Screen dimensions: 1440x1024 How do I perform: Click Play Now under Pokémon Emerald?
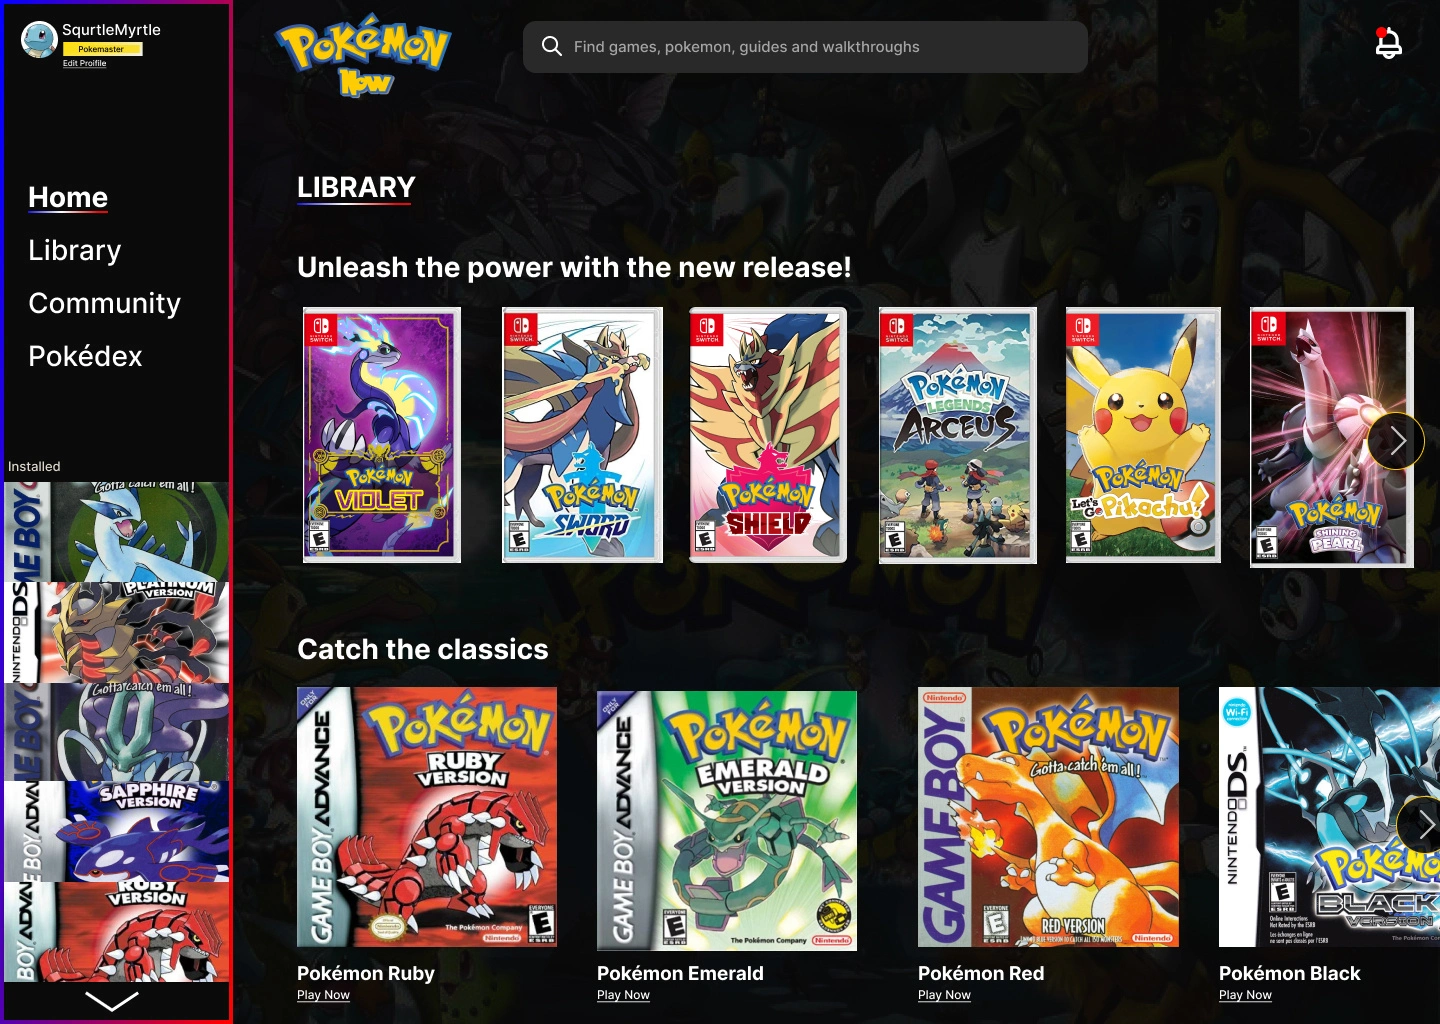623,995
